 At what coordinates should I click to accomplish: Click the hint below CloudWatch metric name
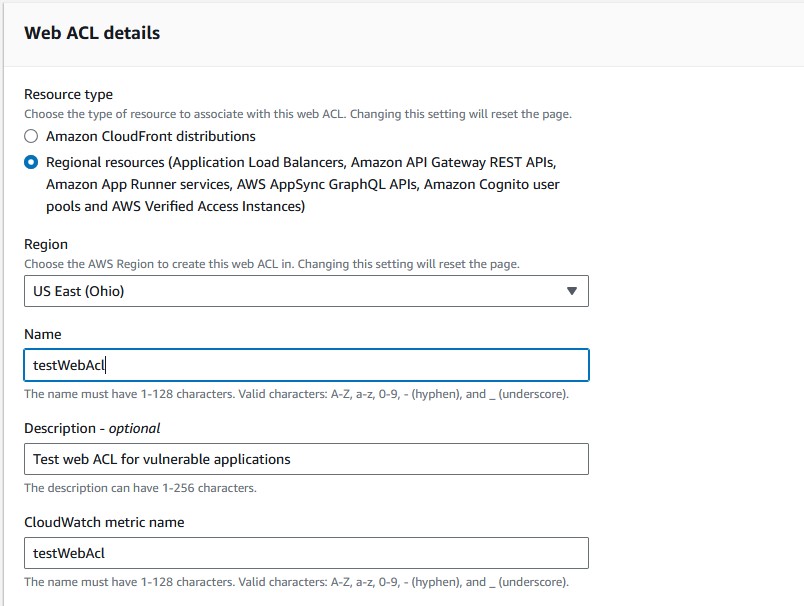[296, 582]
